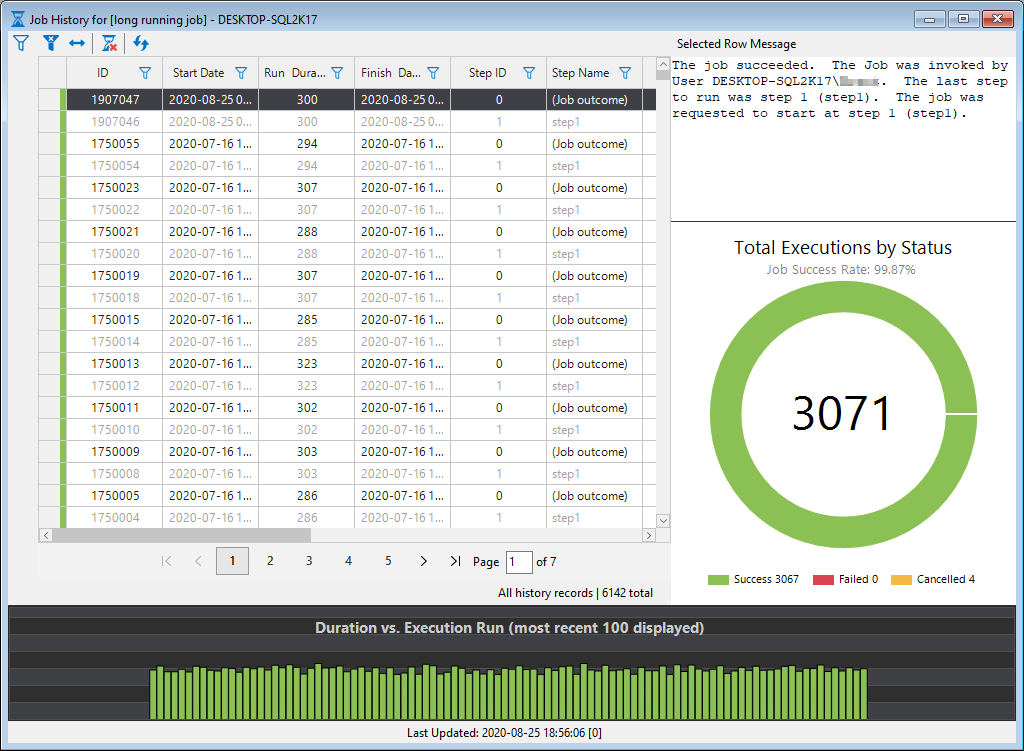Go to the previous page of history
Image resolution: width=1024 pixels, height=751 pixels.
[x=199, y=561]
